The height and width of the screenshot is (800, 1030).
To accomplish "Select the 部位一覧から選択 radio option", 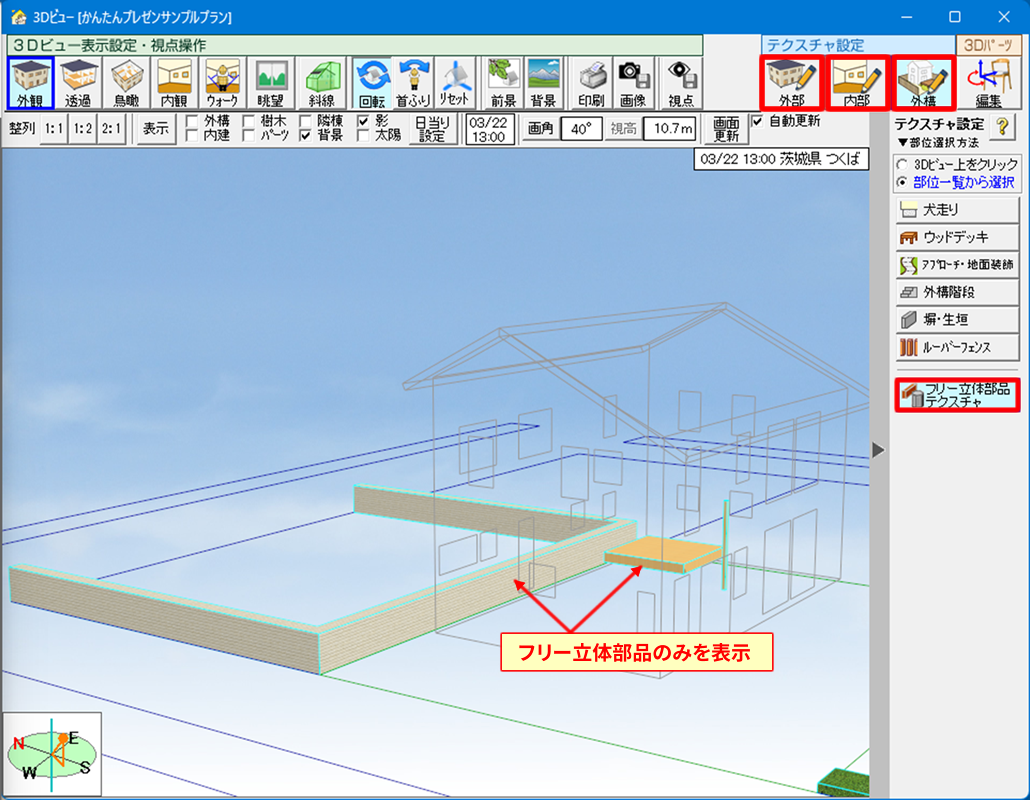I will pos(903,182).
